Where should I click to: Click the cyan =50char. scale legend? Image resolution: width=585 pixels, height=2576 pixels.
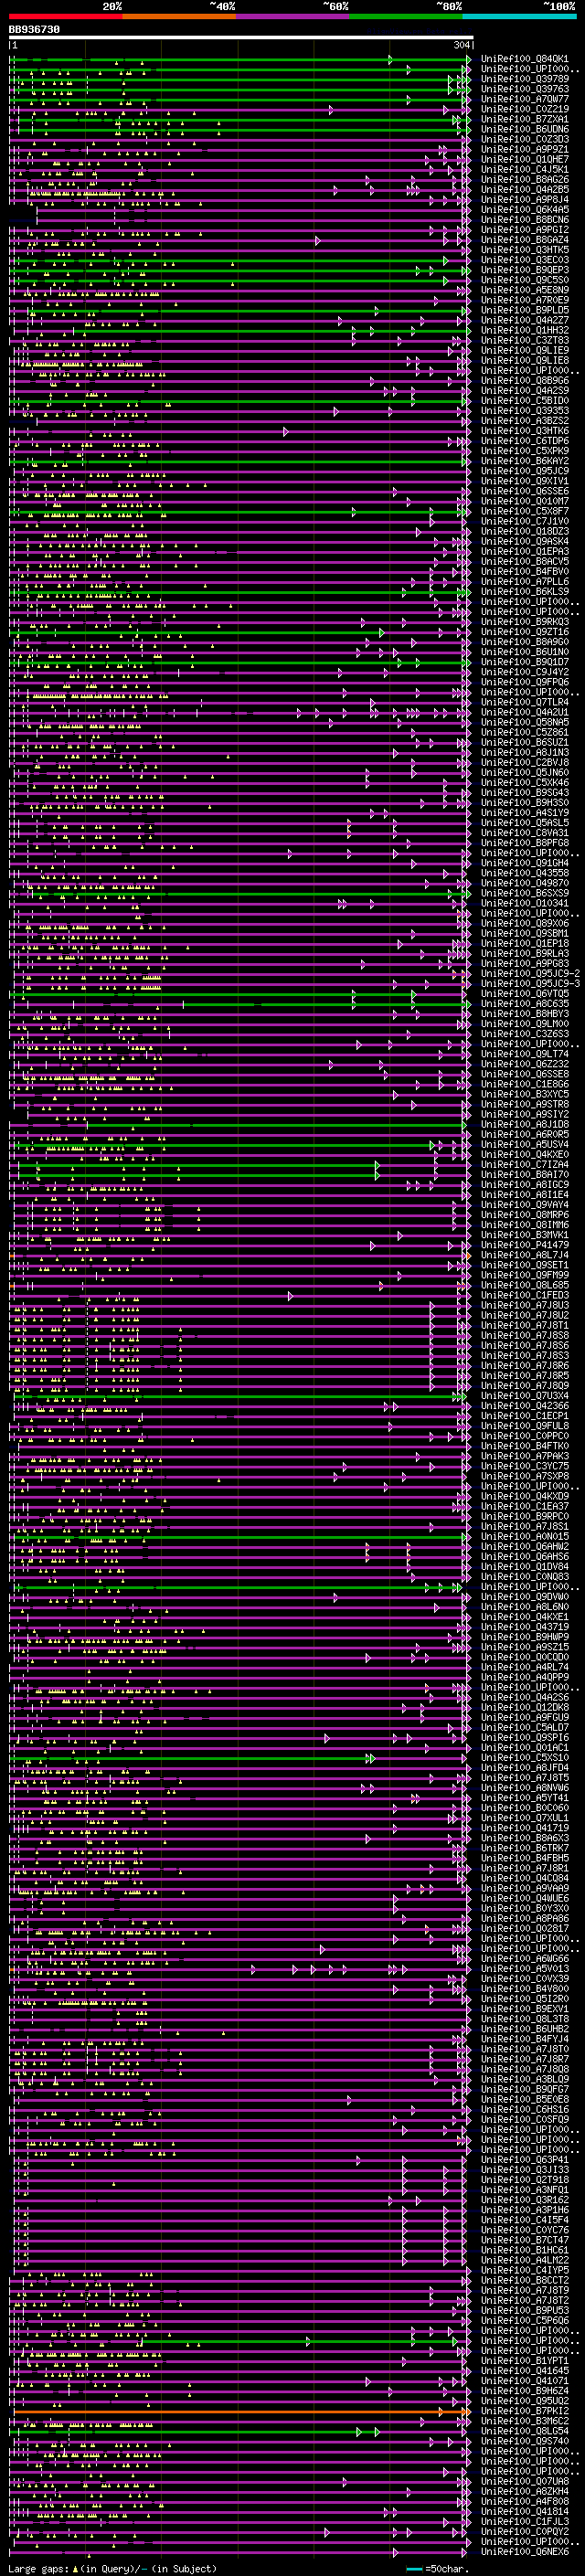tap(438, 2568)
